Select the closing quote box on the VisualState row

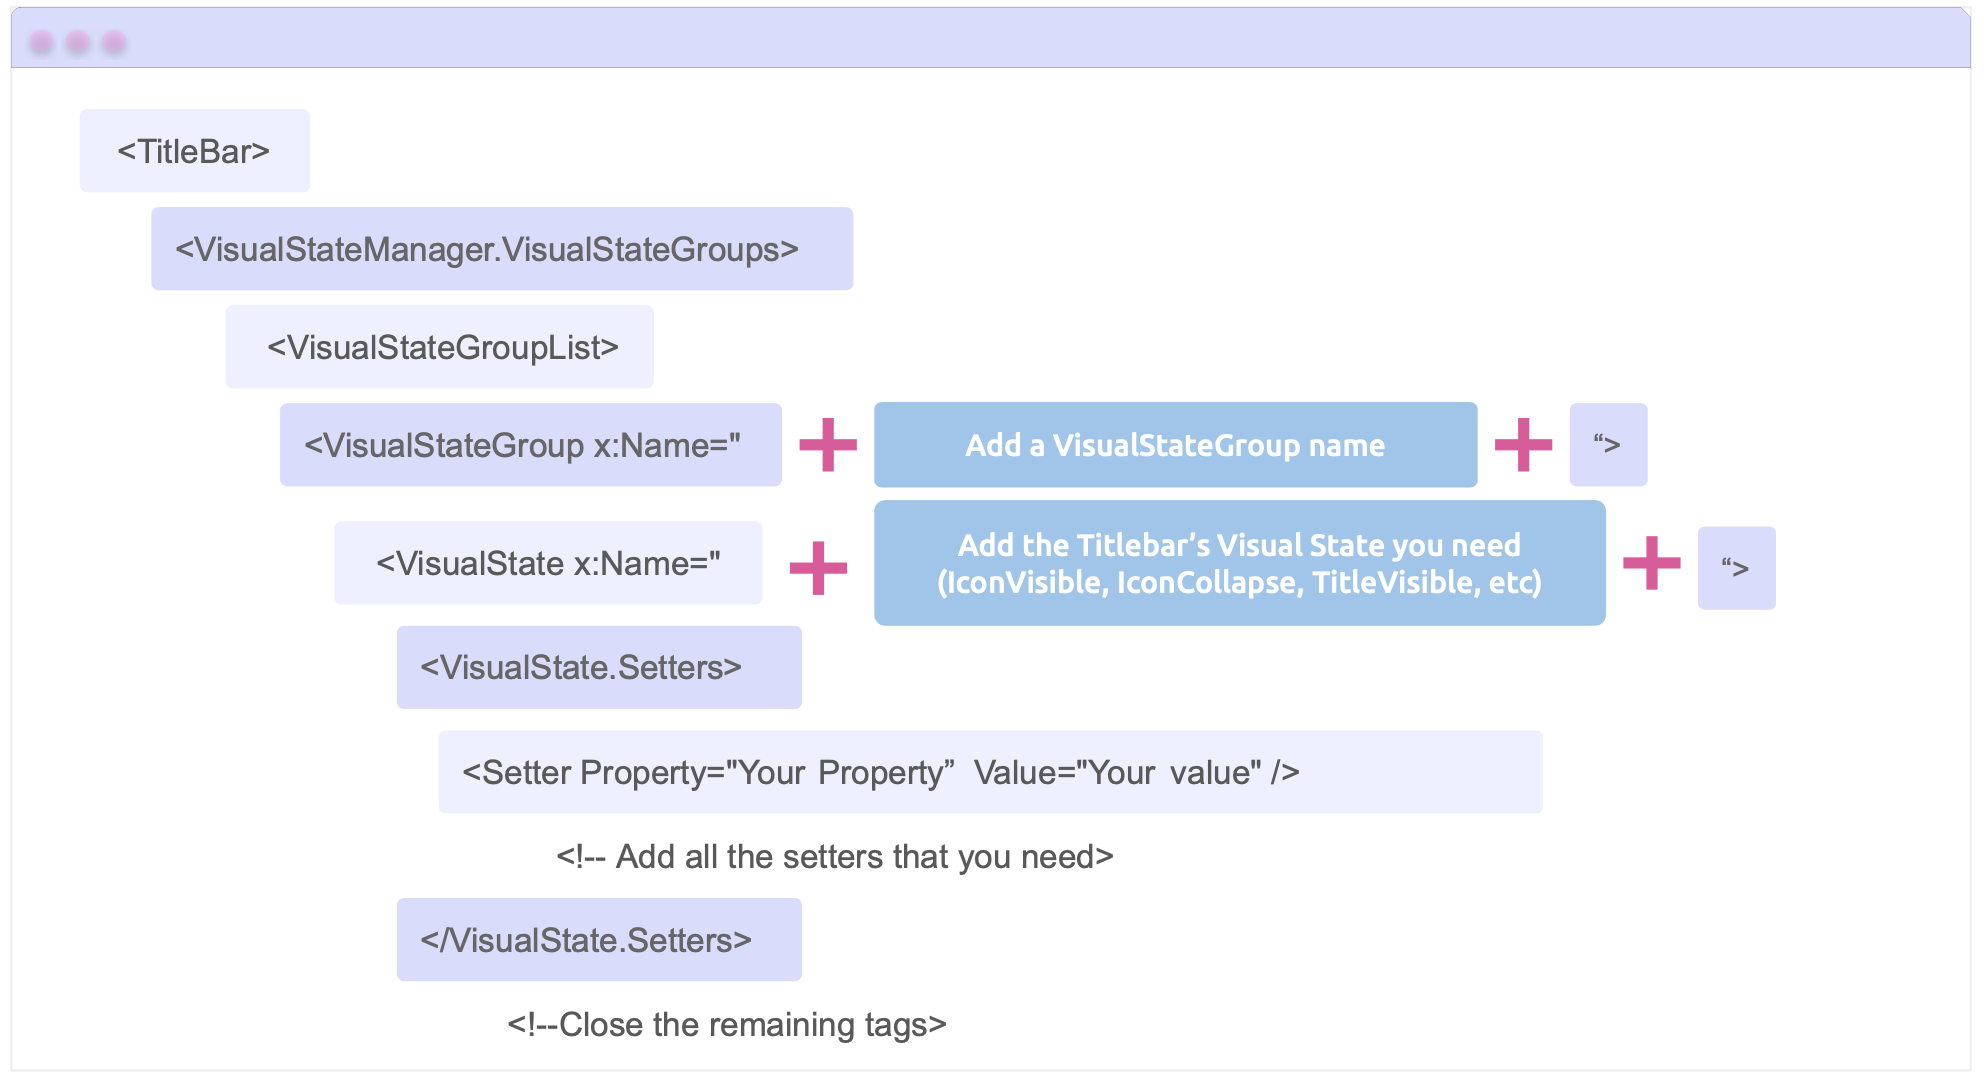click(1736, 568)
